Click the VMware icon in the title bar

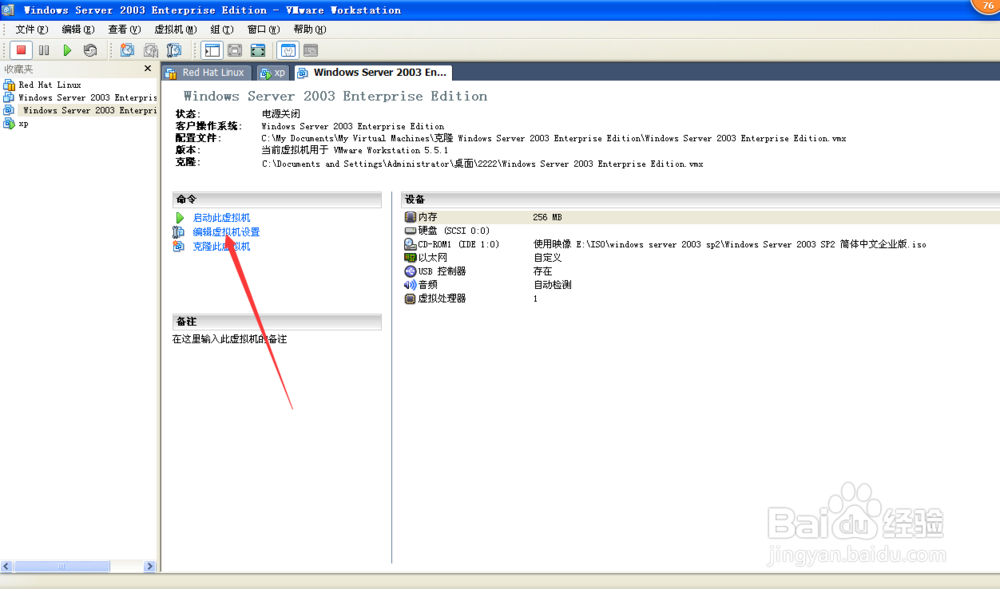click(x=8, y=10)
